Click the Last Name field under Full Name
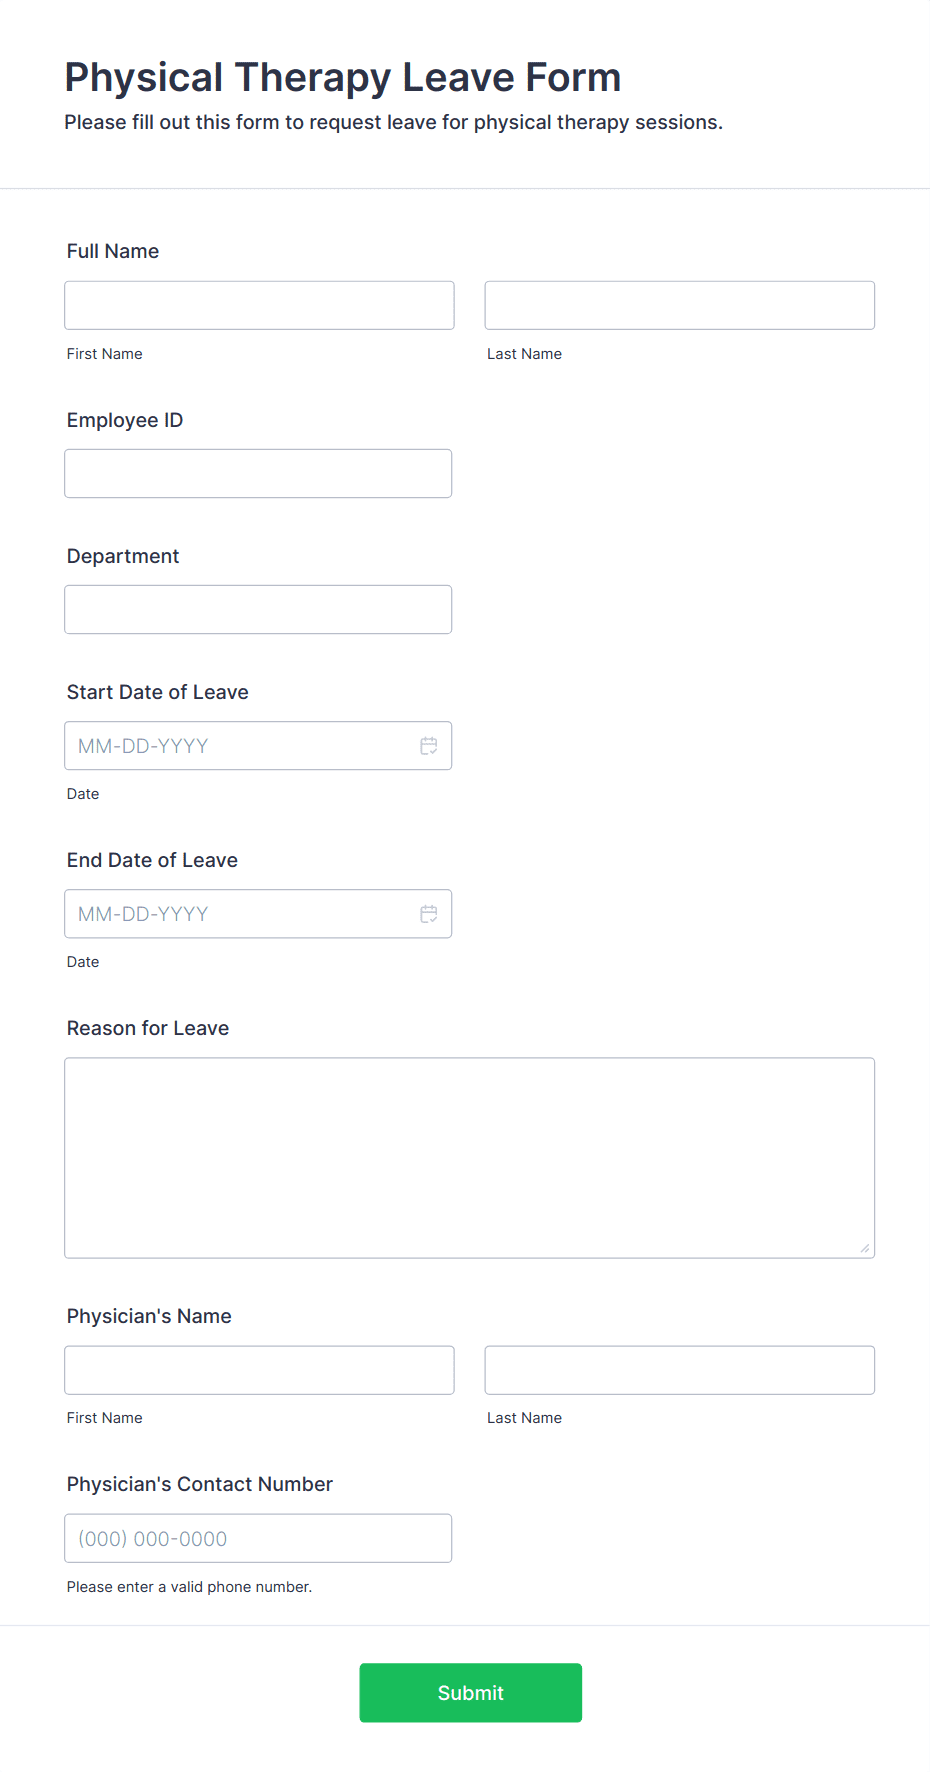930x1772 pixels. (x=679, y=305)
